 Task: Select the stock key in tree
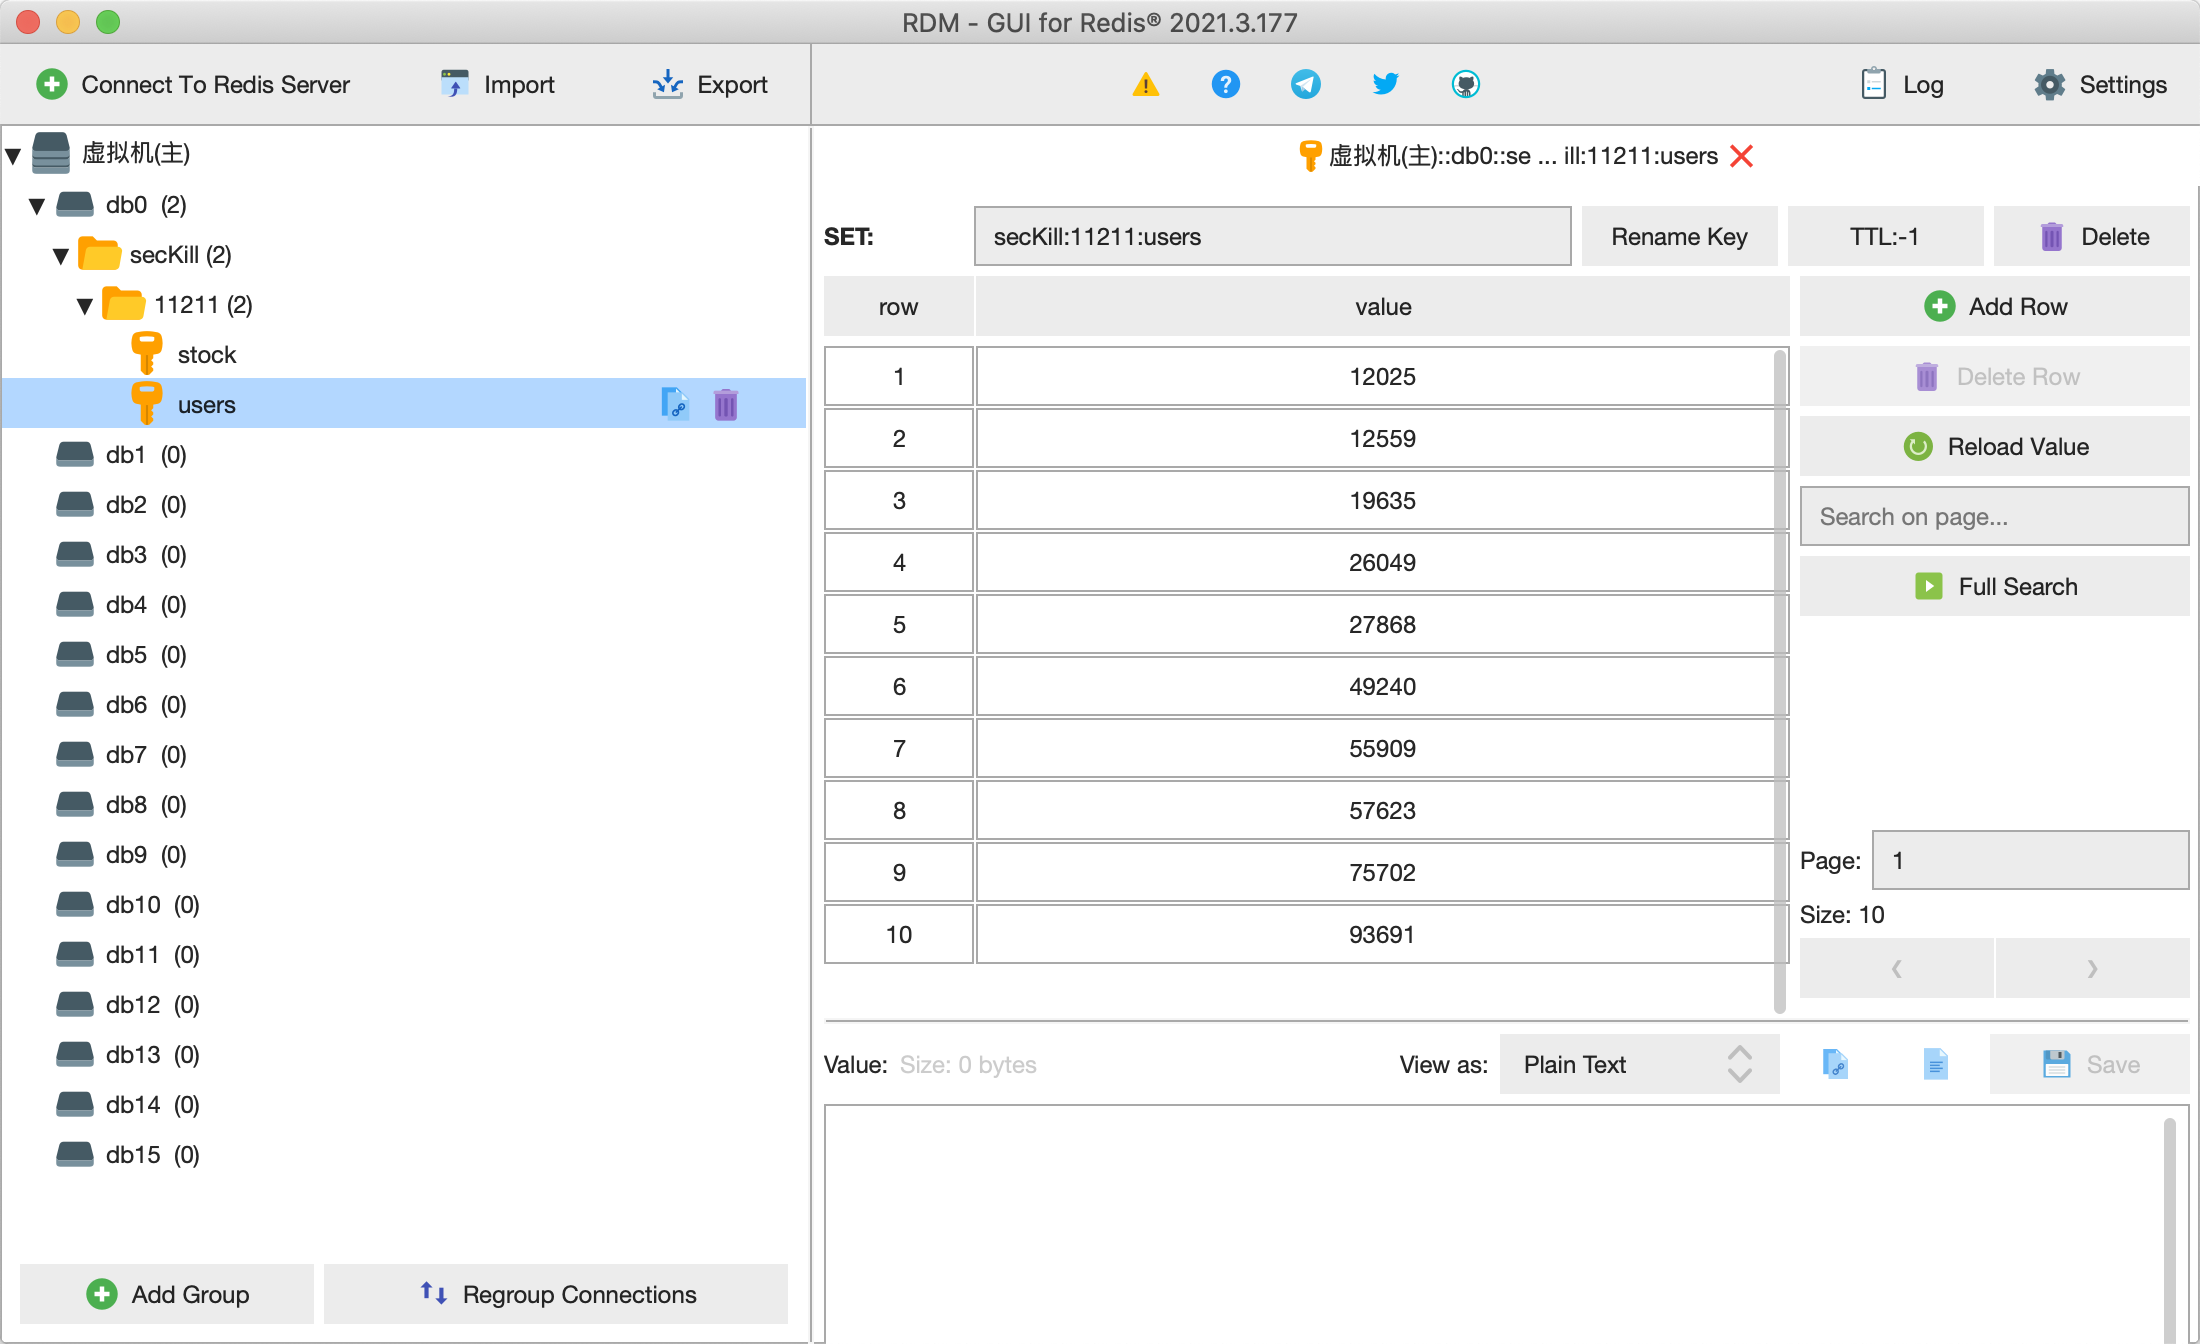(206, 355)
